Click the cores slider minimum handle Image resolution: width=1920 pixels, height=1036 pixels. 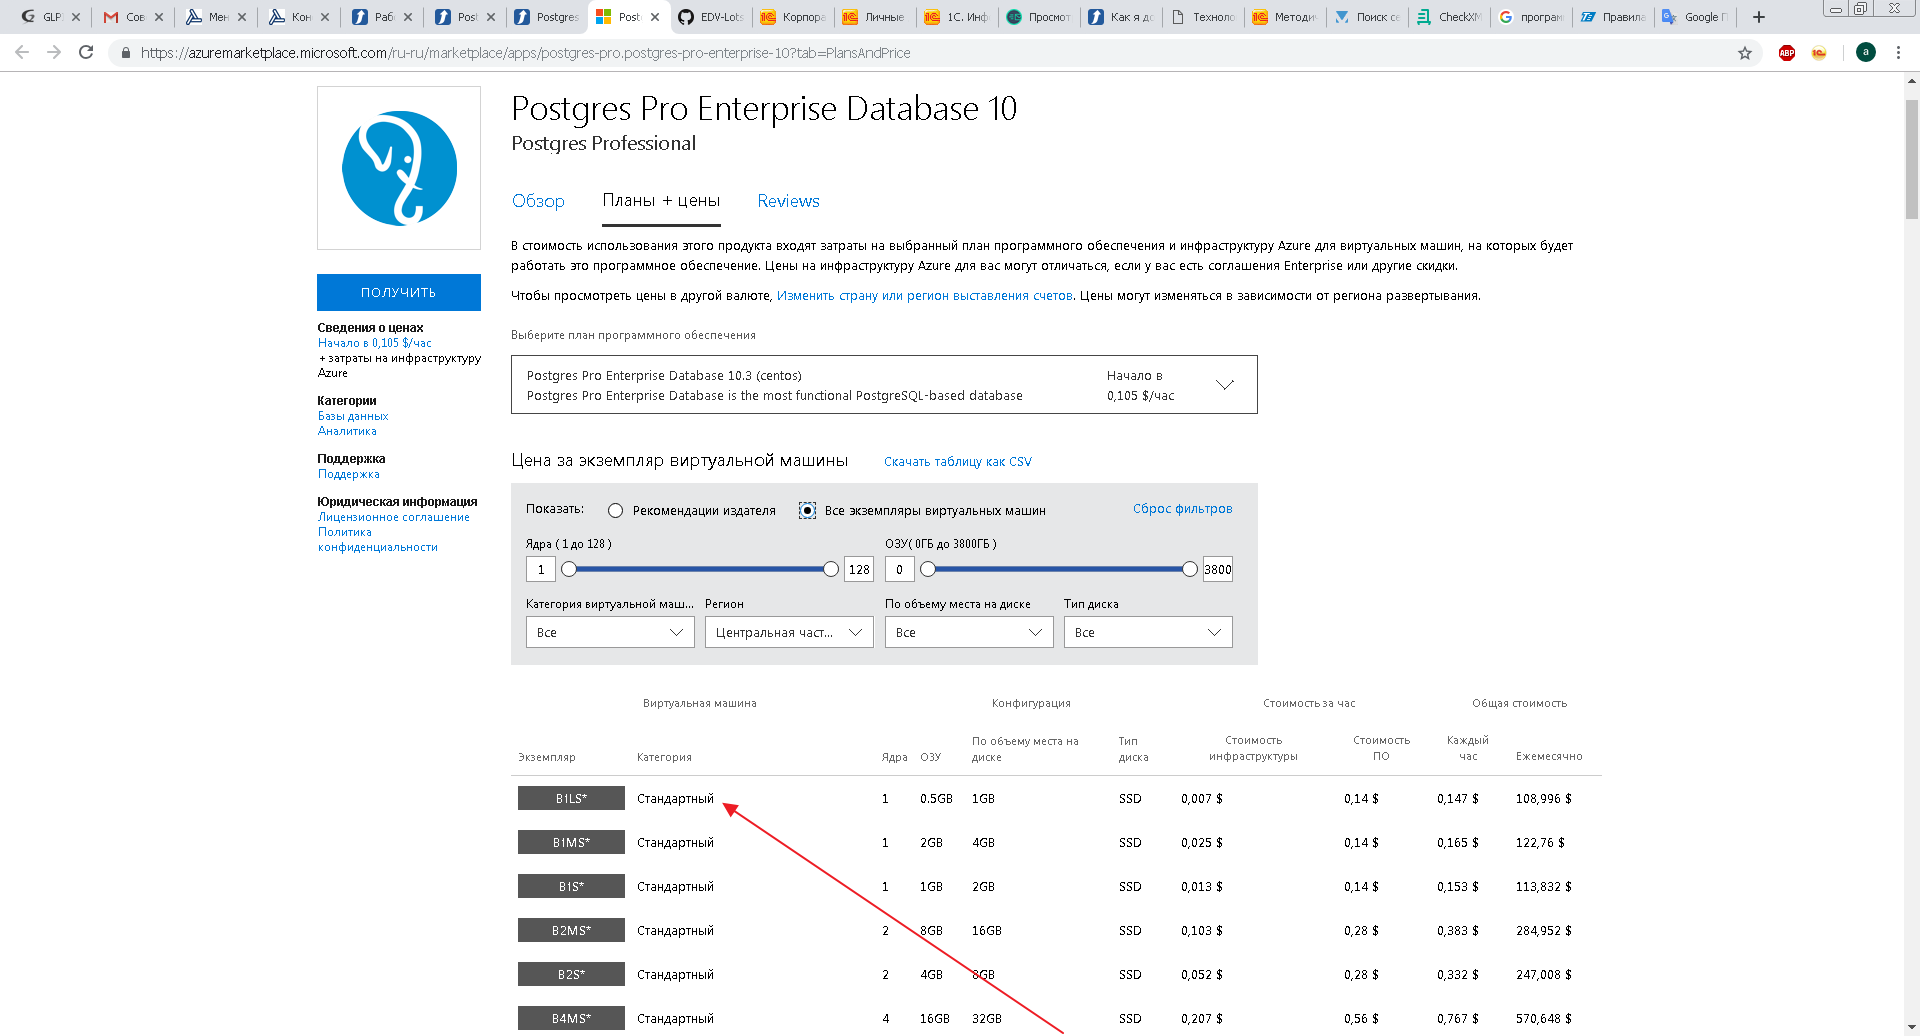(x=569, y=569)
